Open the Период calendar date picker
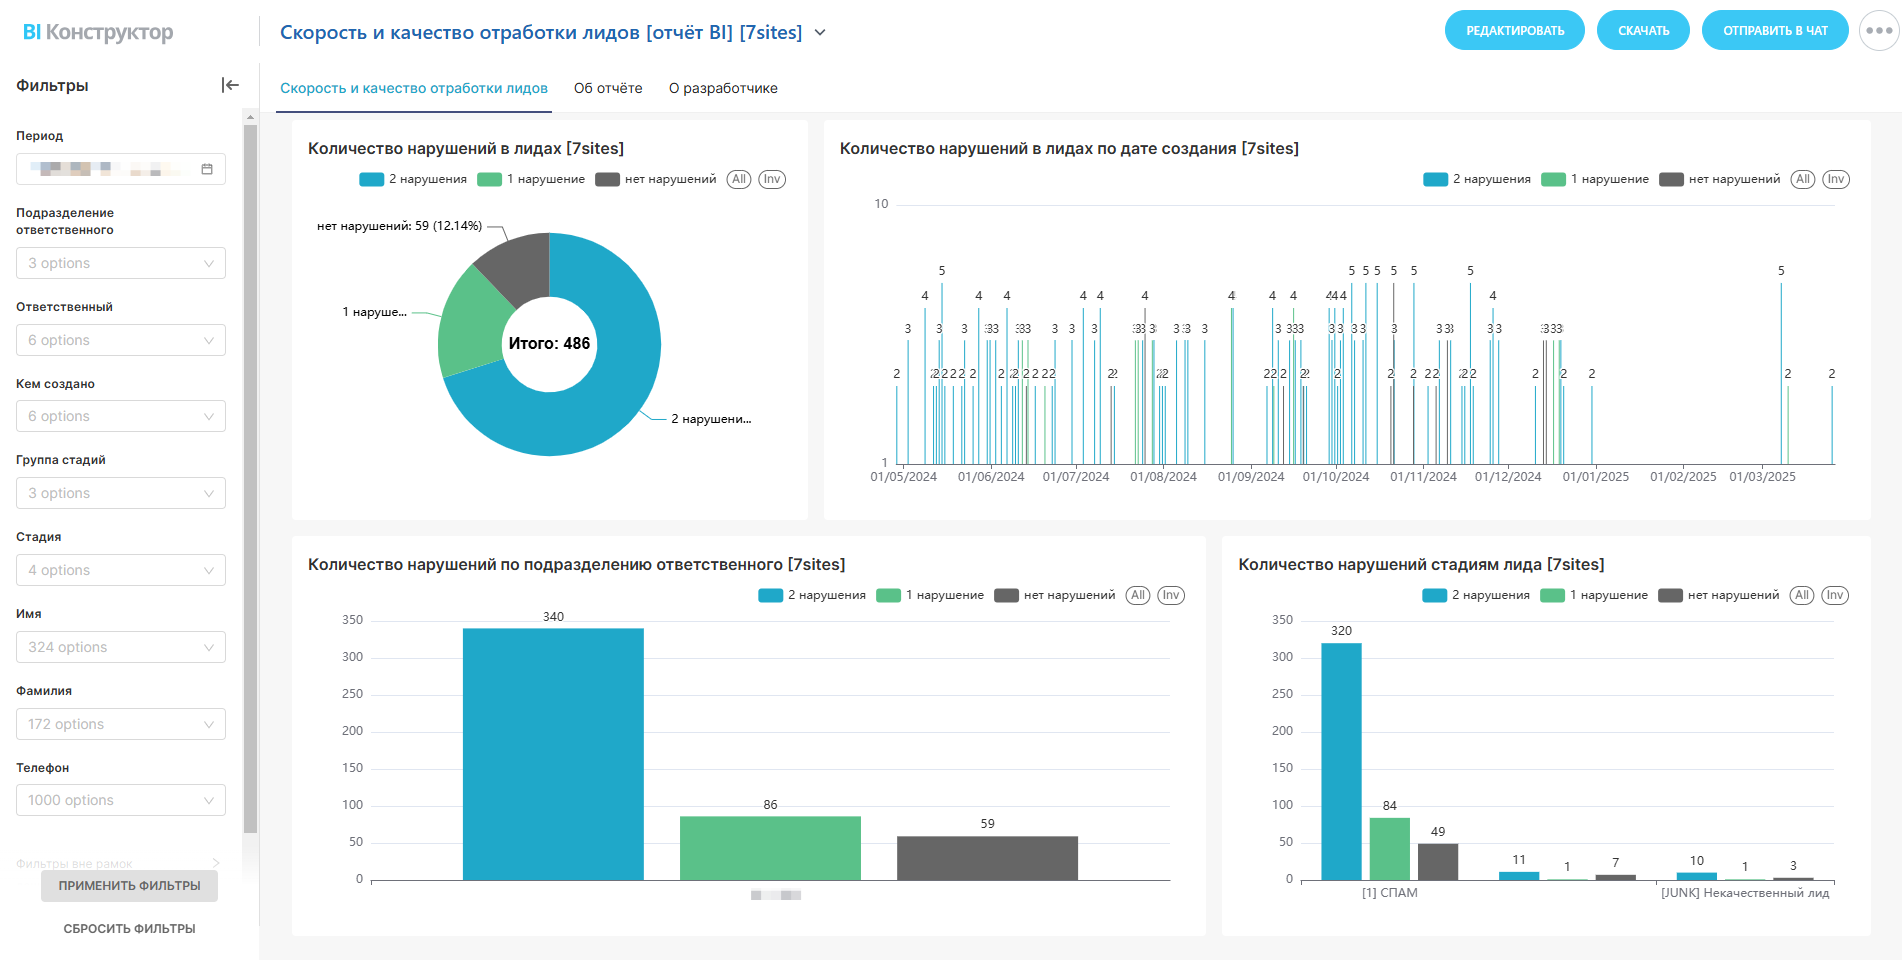 tap(207, 169)
